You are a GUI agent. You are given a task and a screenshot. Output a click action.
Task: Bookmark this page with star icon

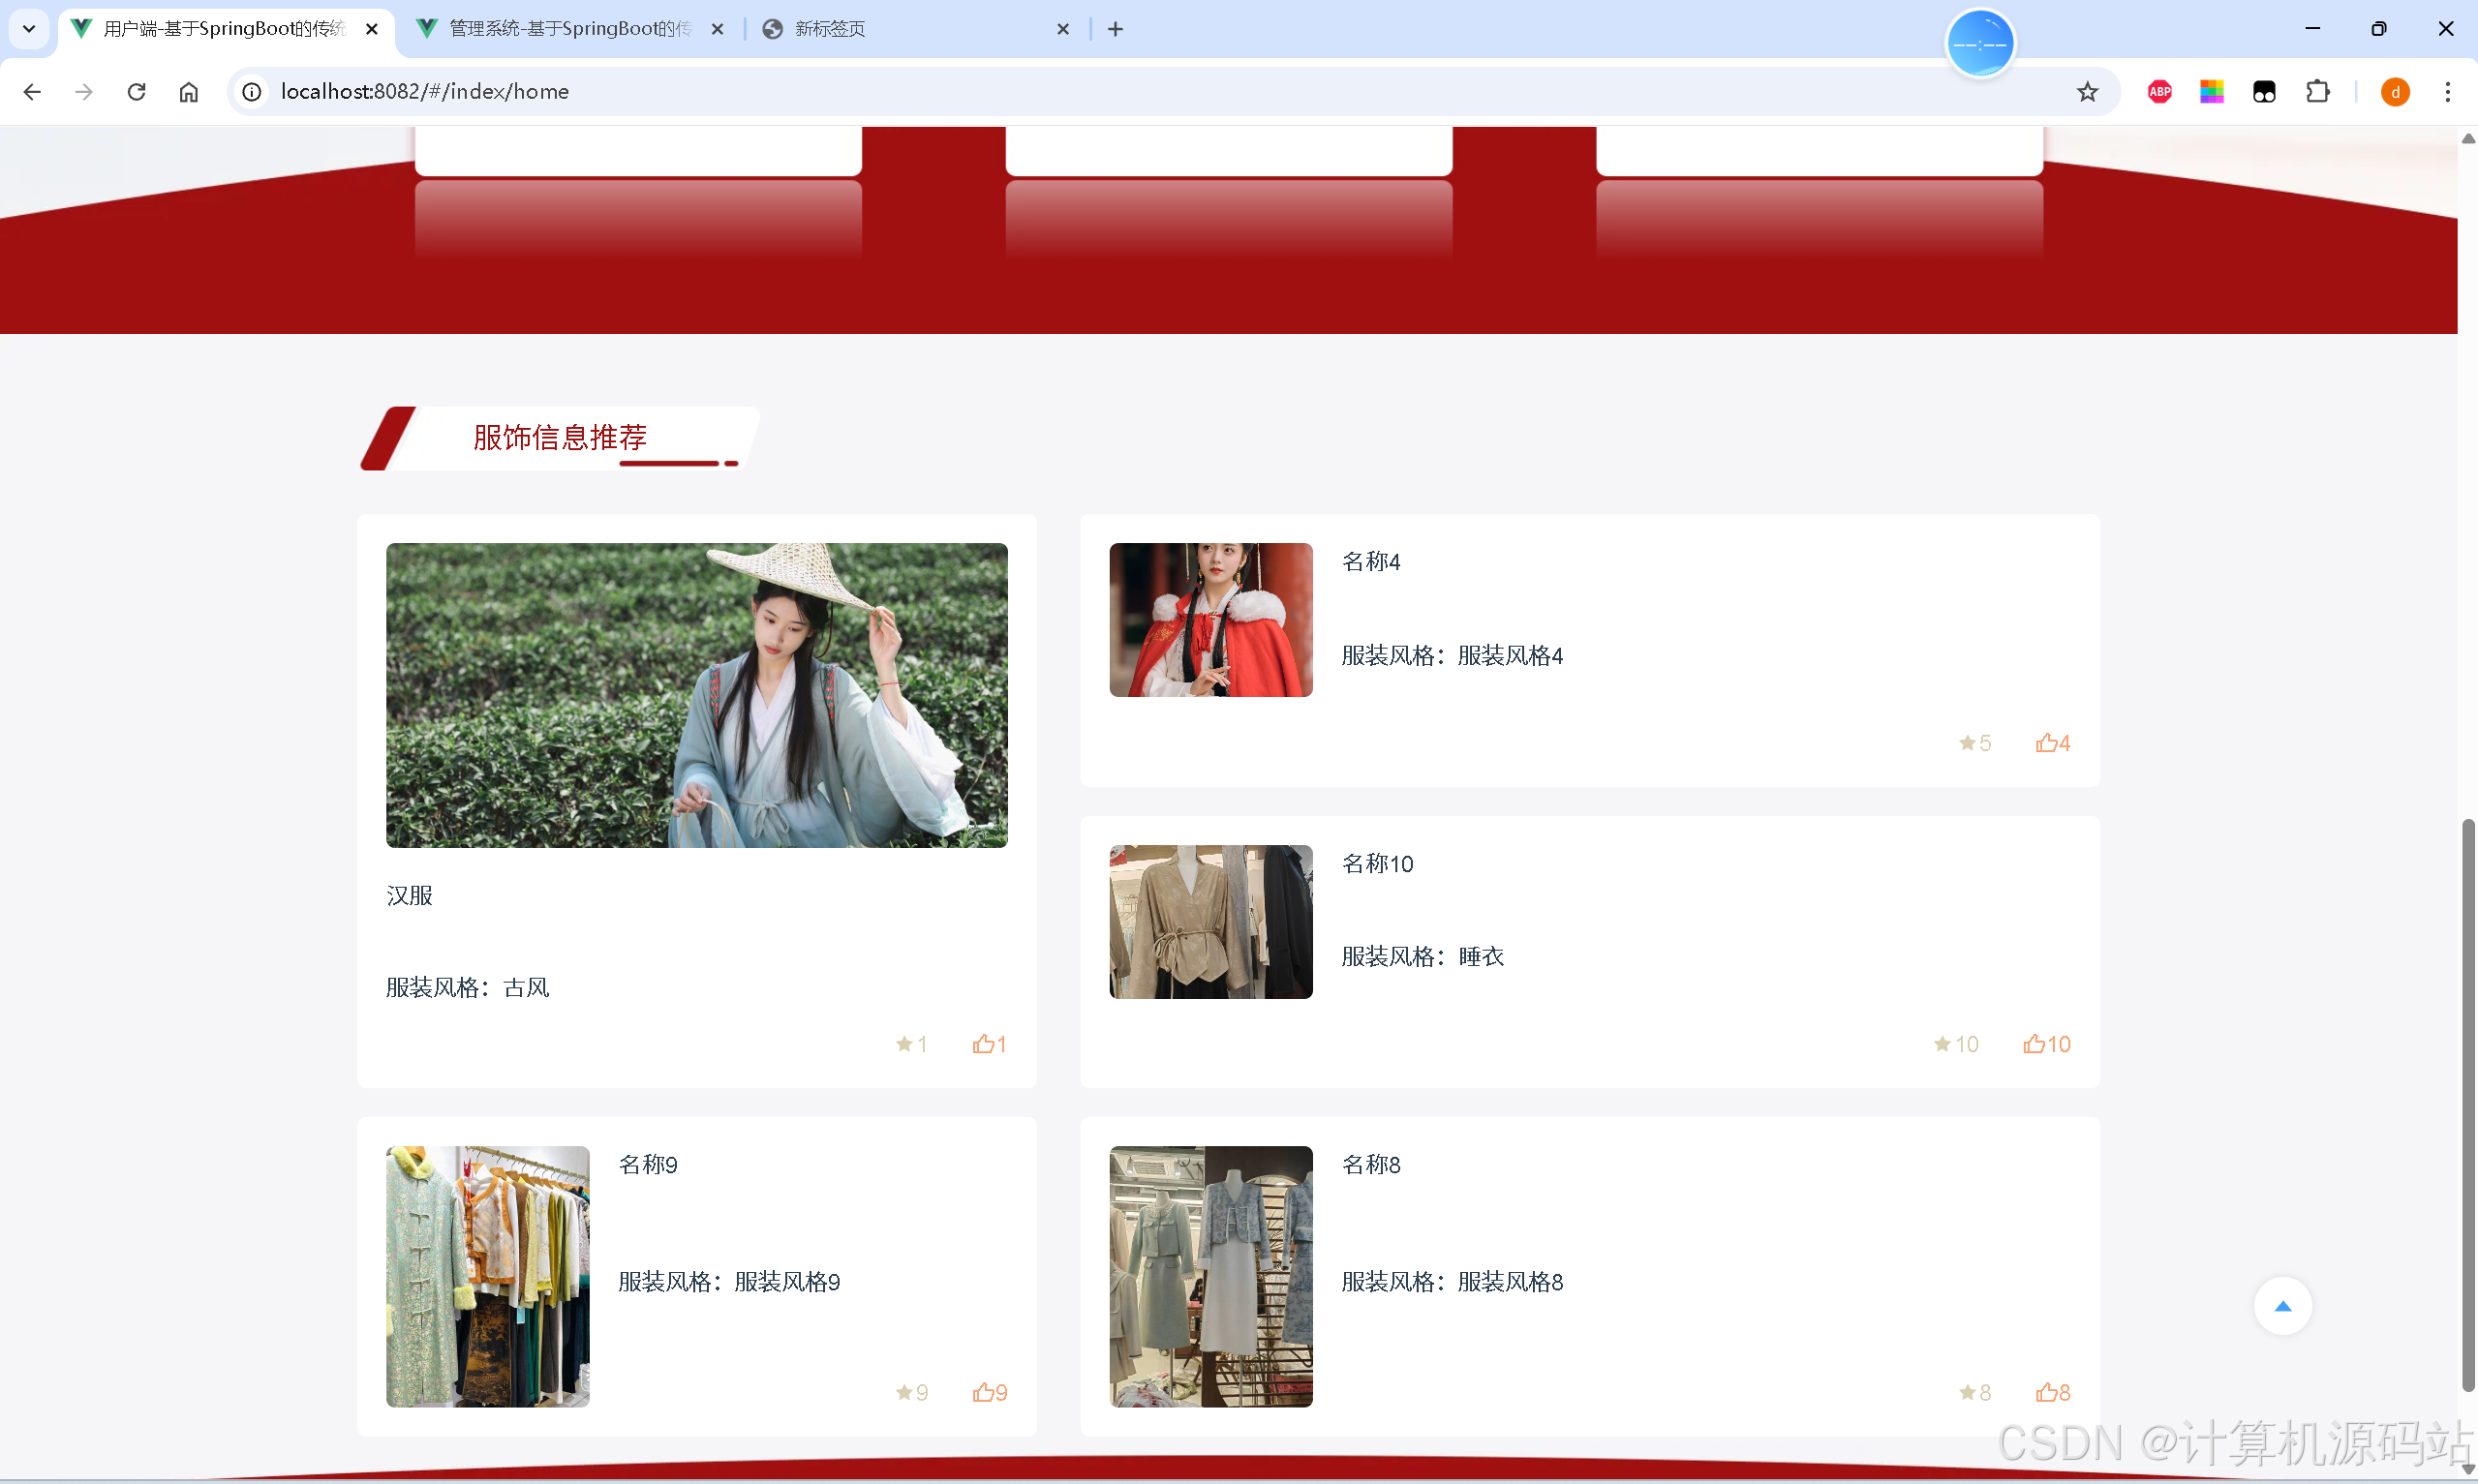(x=2087, y=92)
